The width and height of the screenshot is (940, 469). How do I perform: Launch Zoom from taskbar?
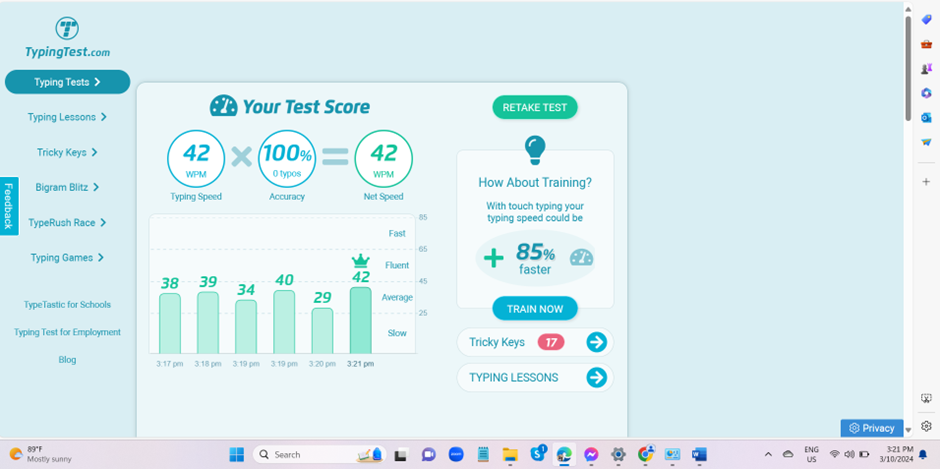[456, 455]
